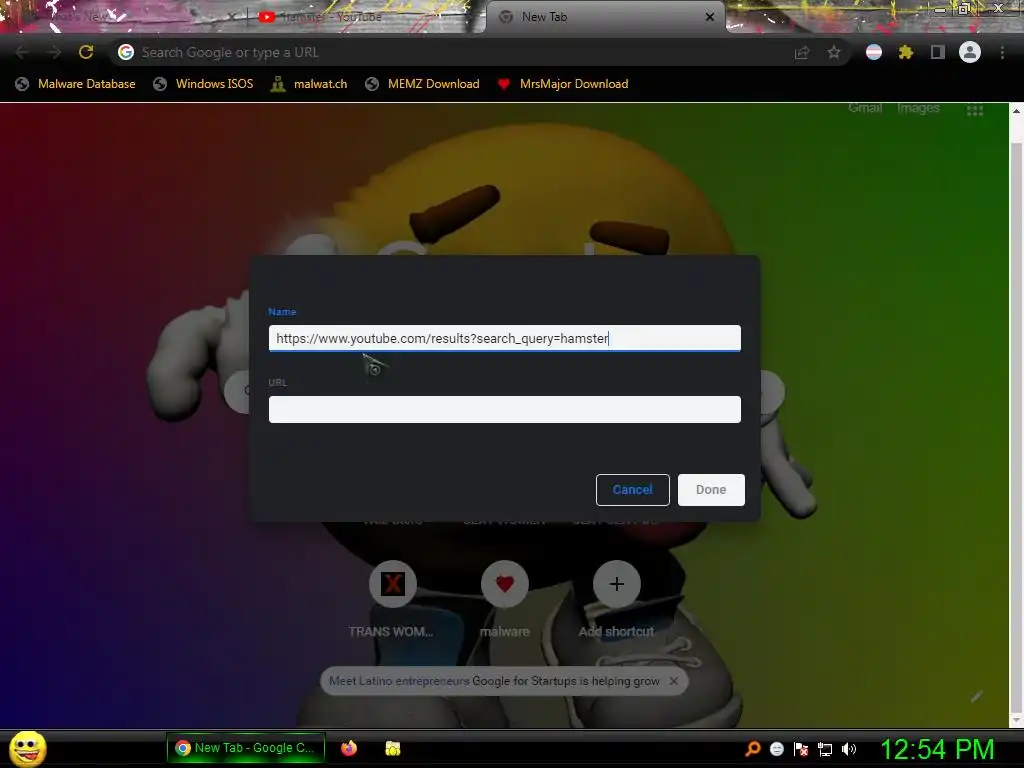
Task: Open the malware heart shortcut tile
Action: pos(505,600)
